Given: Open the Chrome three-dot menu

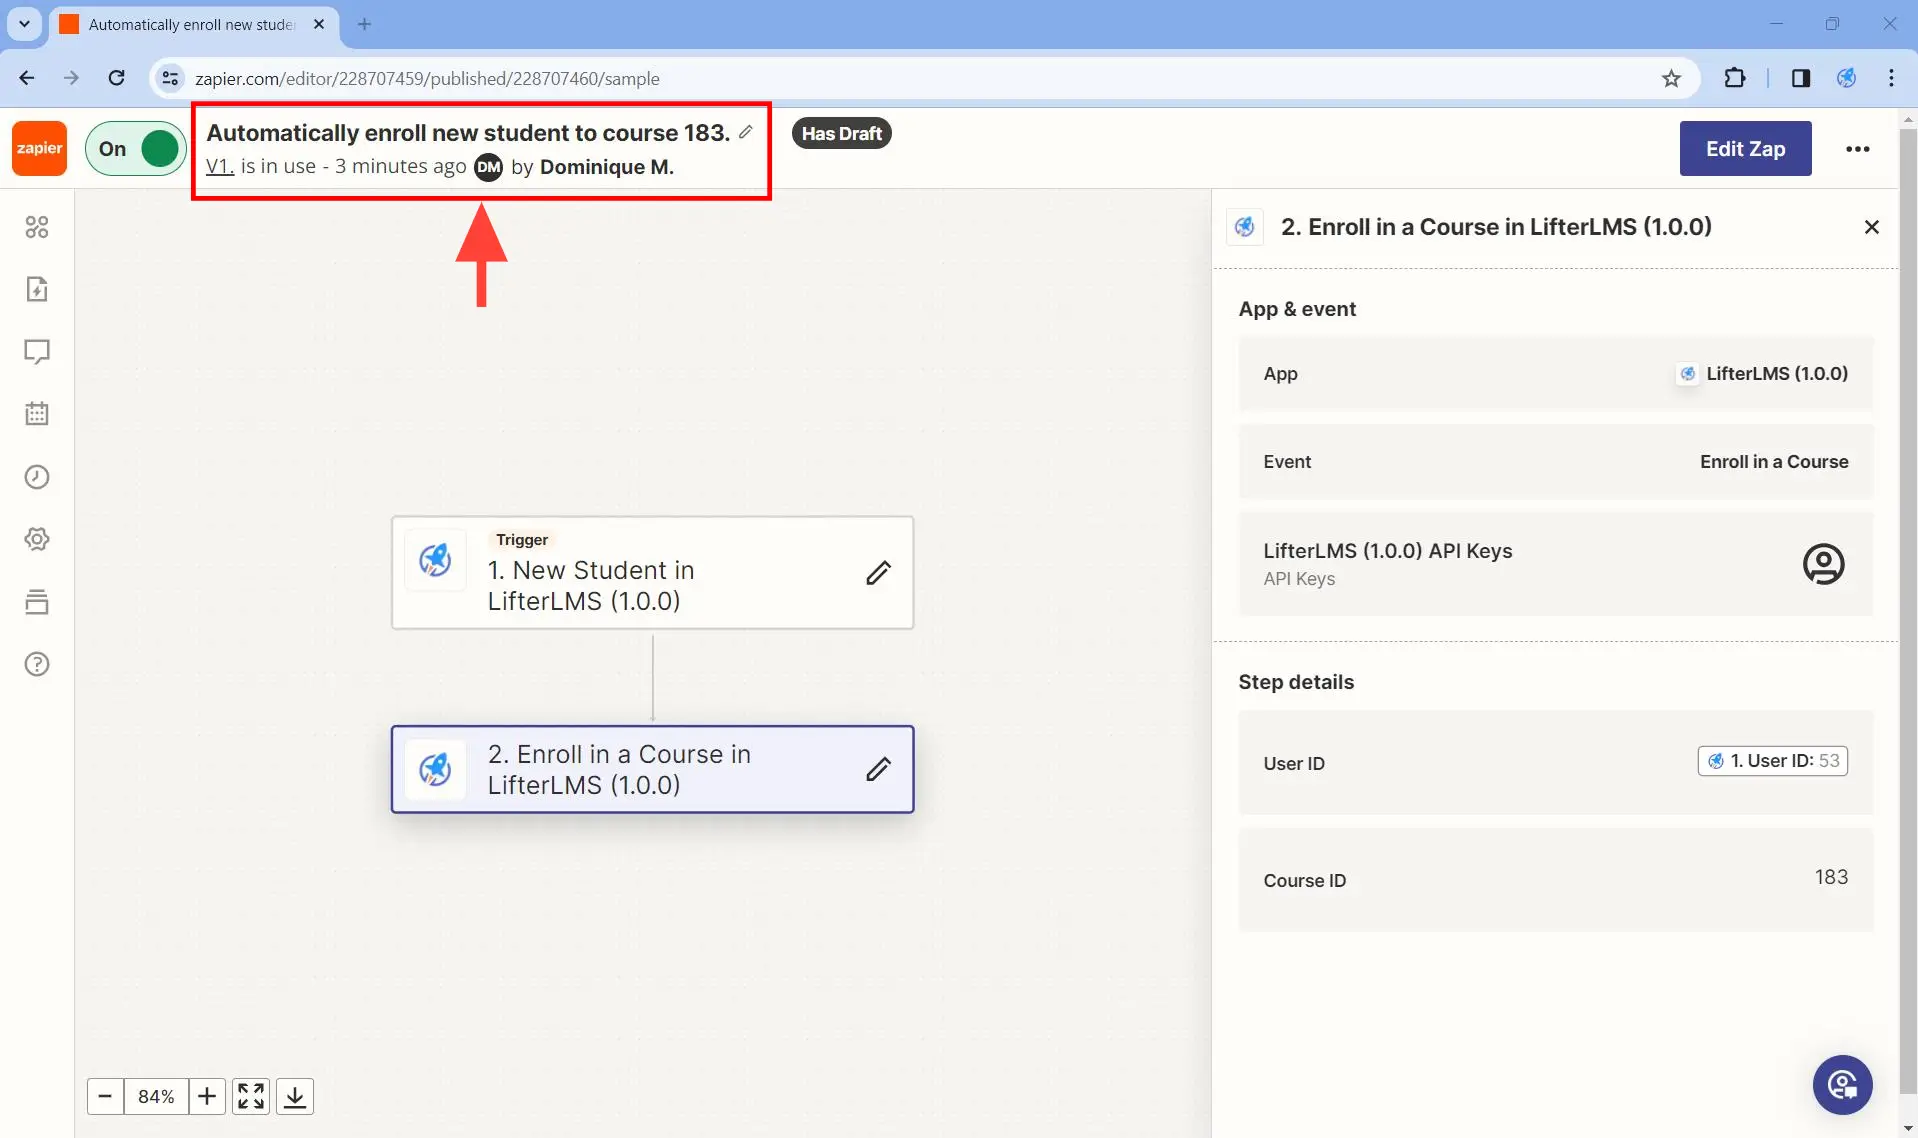Looking at the screenshot, I should coord(1891,78).
